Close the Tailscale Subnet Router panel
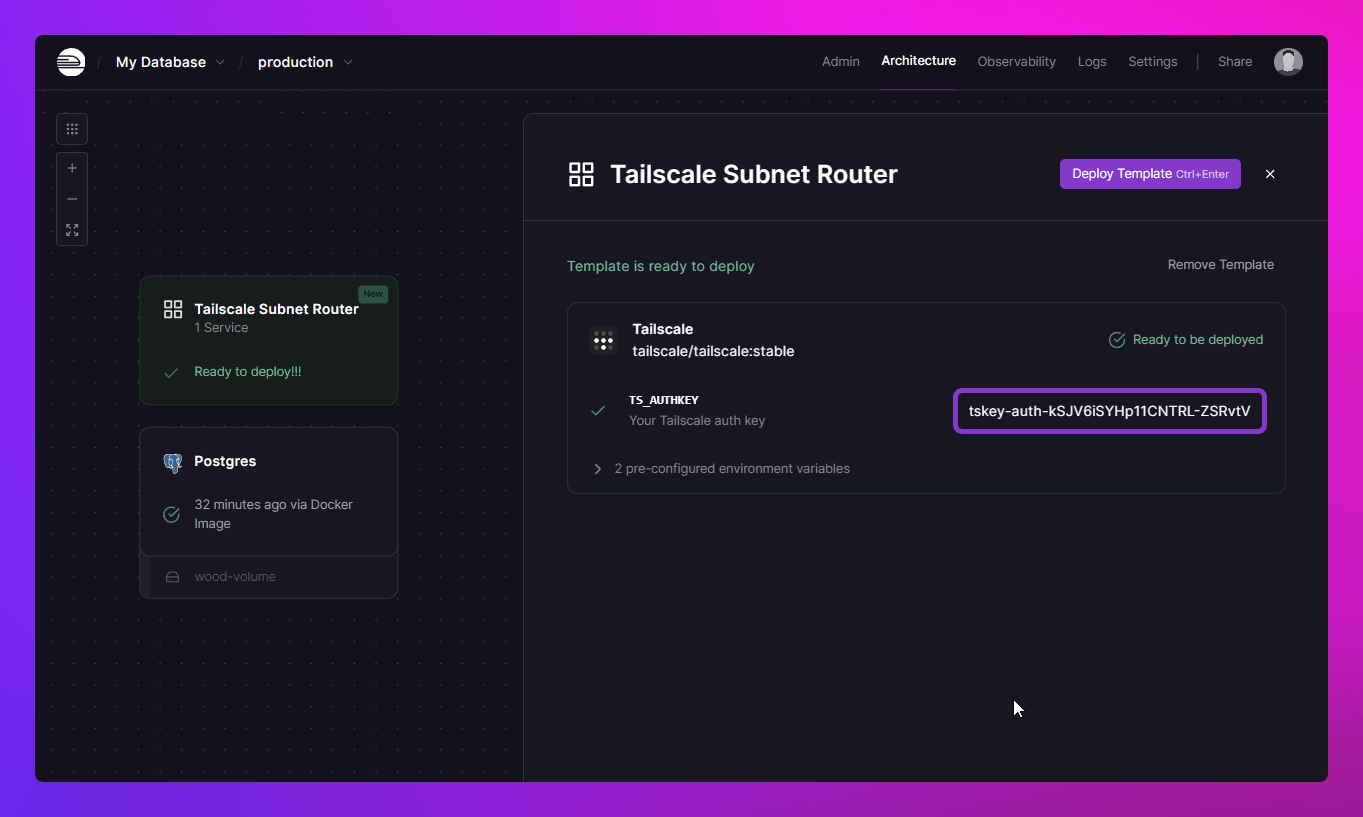This screenshot has height=817, width=1363. pos(1270,174)
